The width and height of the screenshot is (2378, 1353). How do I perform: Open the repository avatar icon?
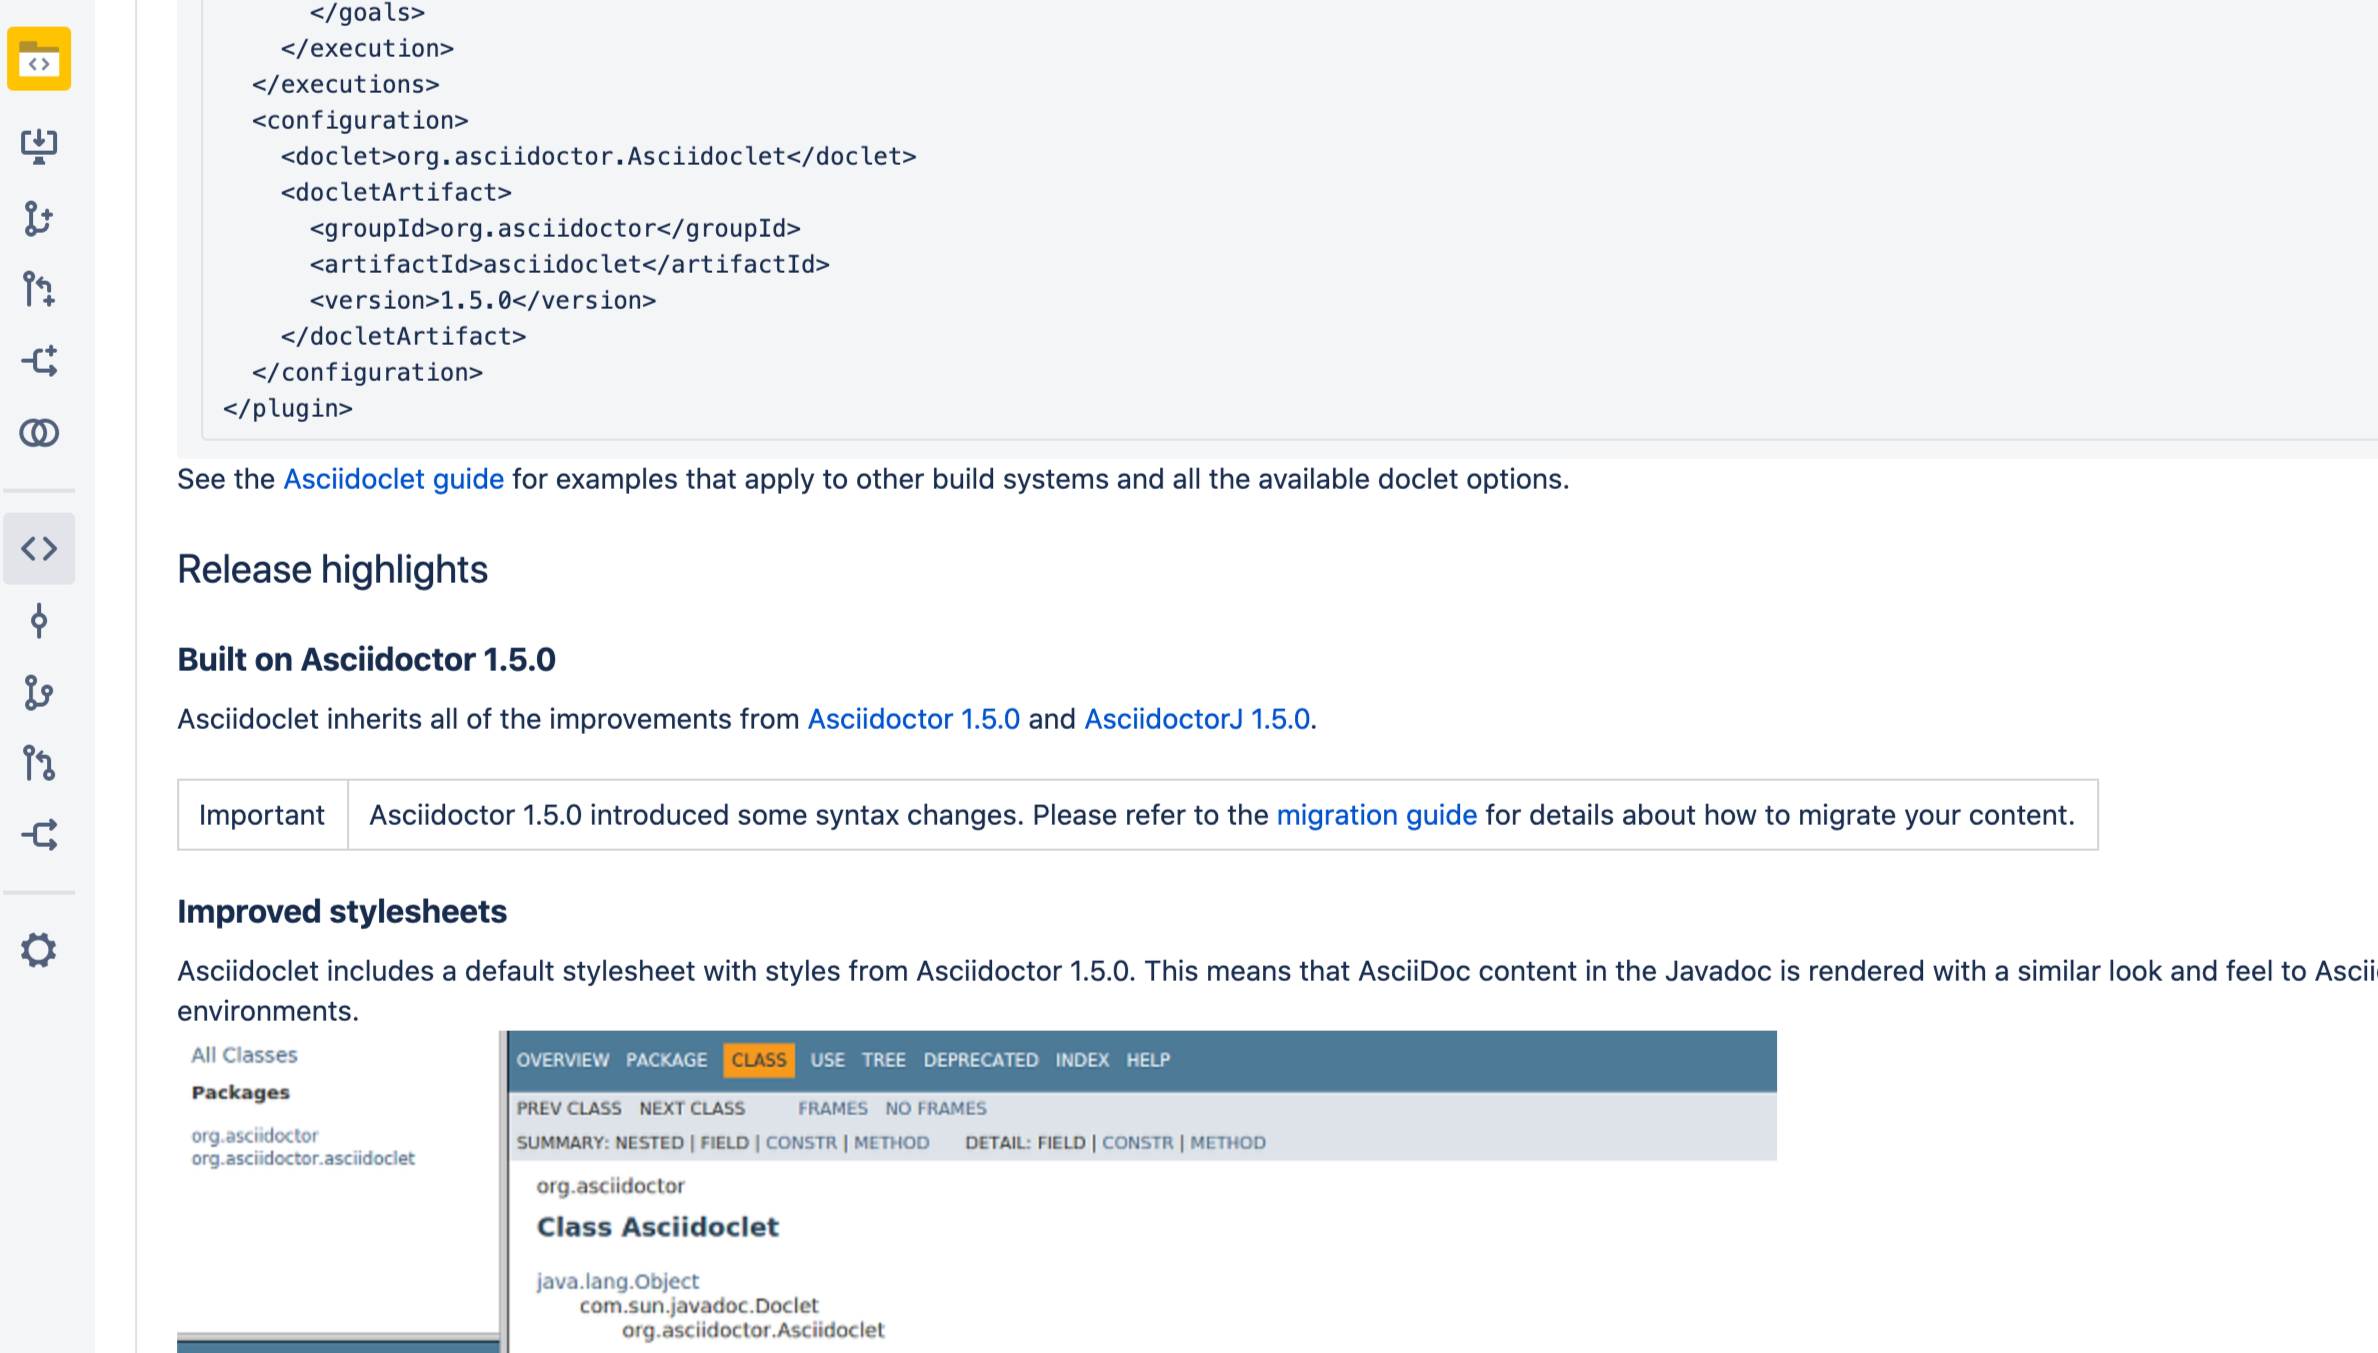[x=39, y=59]
